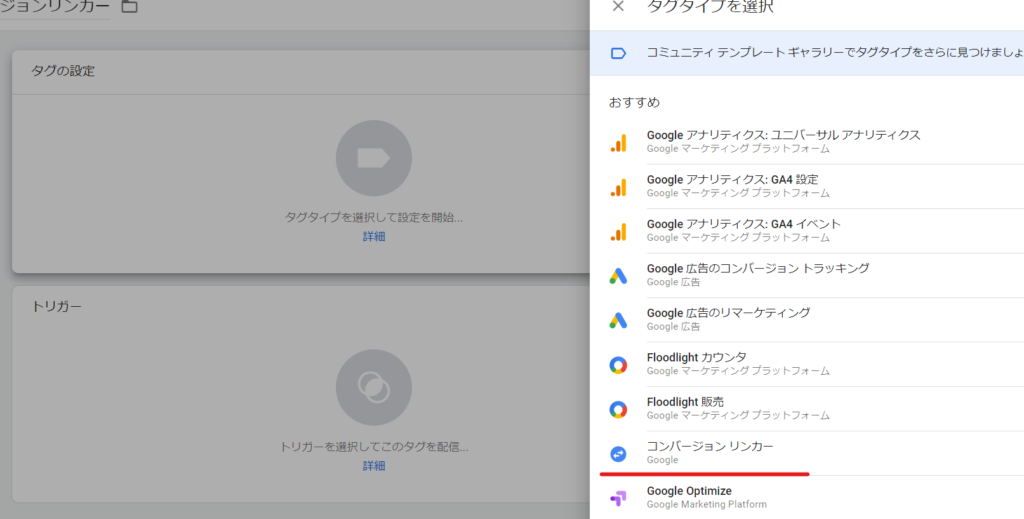Screen dimensions: 1024x519
Task: Open the 詳細 link under trigger section
Action: coord(374,466)
